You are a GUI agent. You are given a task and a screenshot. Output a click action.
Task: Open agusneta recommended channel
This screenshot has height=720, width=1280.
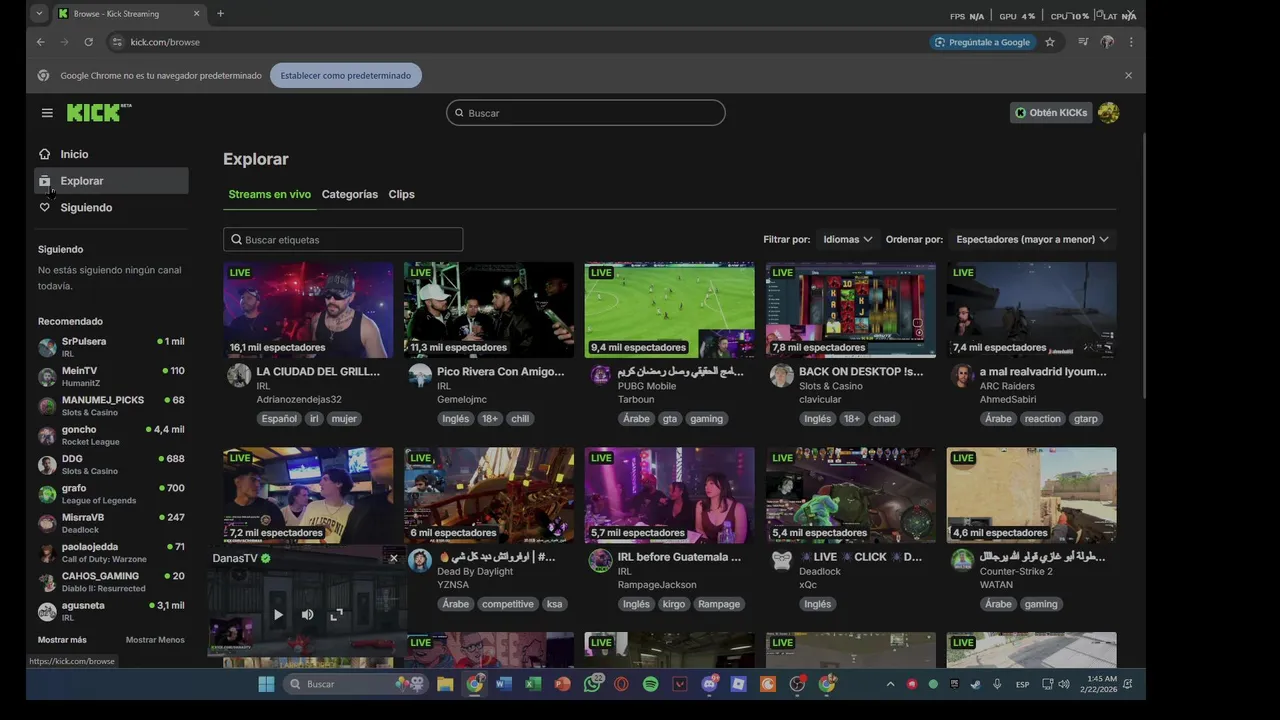(111, 611)
